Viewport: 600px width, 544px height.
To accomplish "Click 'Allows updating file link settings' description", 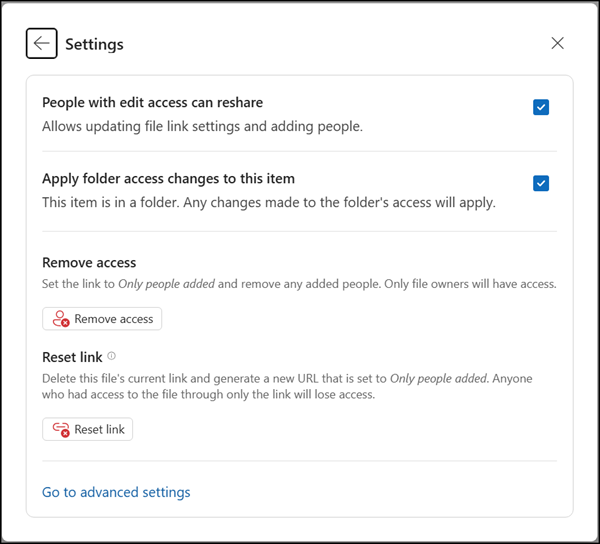I will (x=202, y=126).
